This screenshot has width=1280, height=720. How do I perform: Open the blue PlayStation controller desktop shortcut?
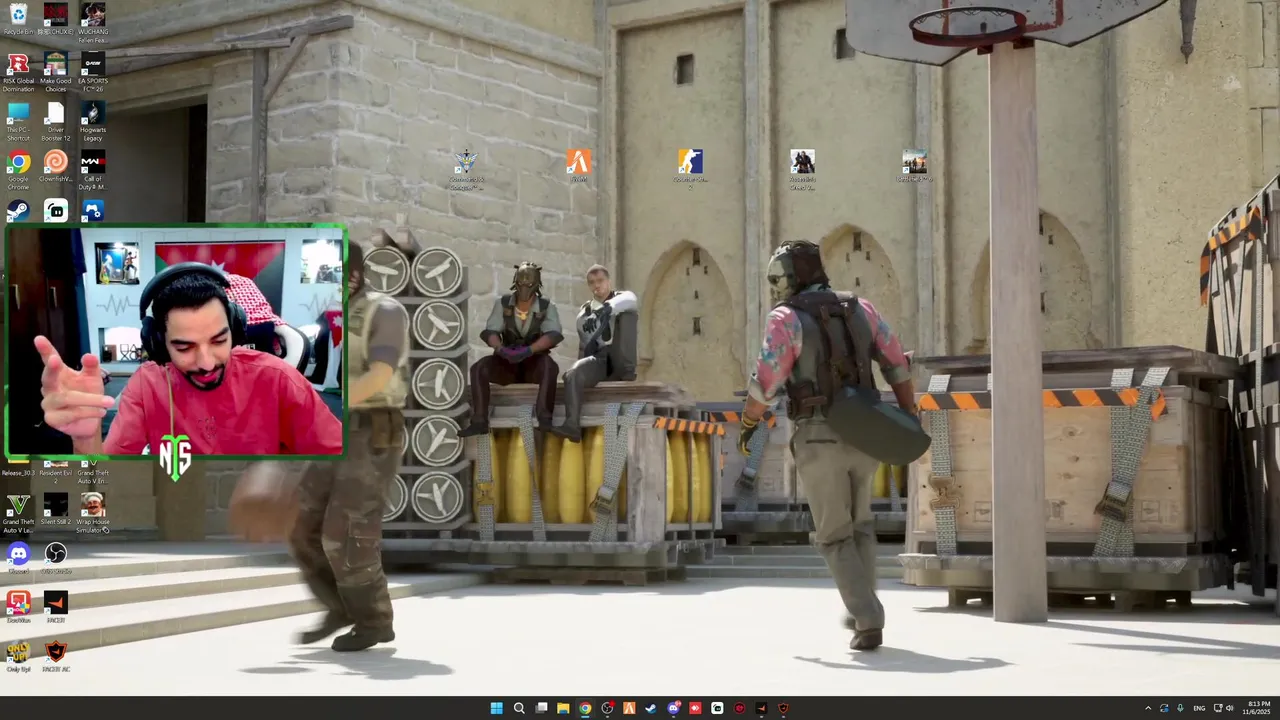[x=93, y=210]
